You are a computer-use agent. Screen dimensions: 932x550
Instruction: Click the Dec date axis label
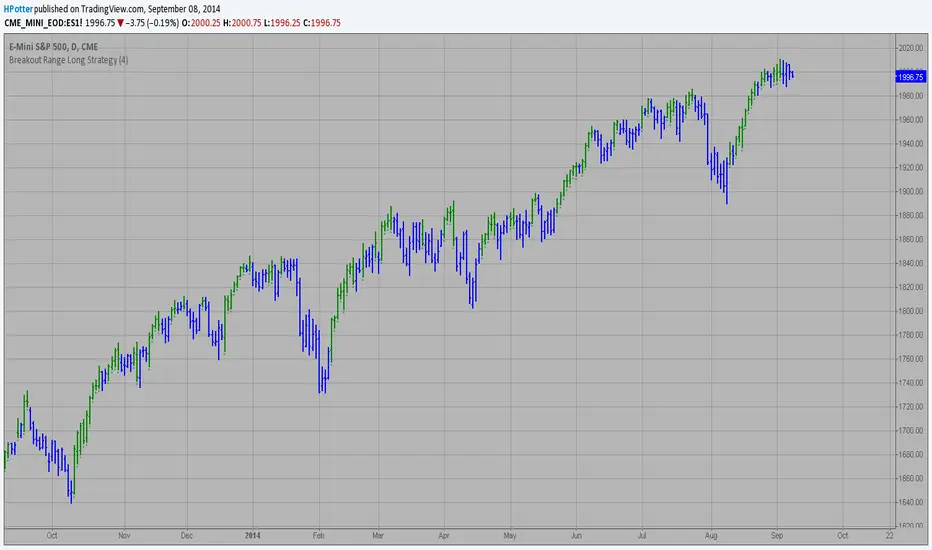coord(187,536)
